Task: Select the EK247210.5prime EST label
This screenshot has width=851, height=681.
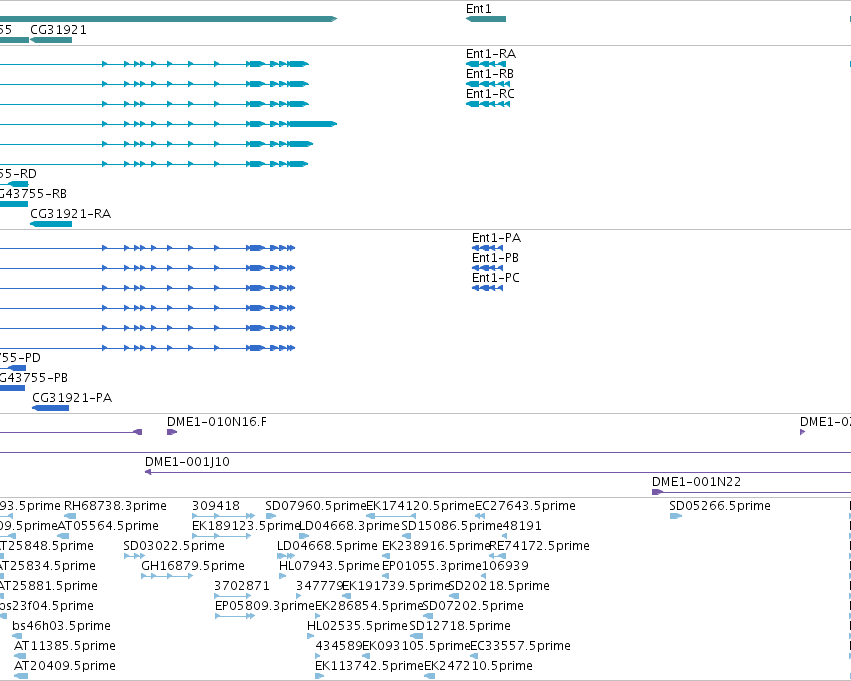Action: [479, 666]
